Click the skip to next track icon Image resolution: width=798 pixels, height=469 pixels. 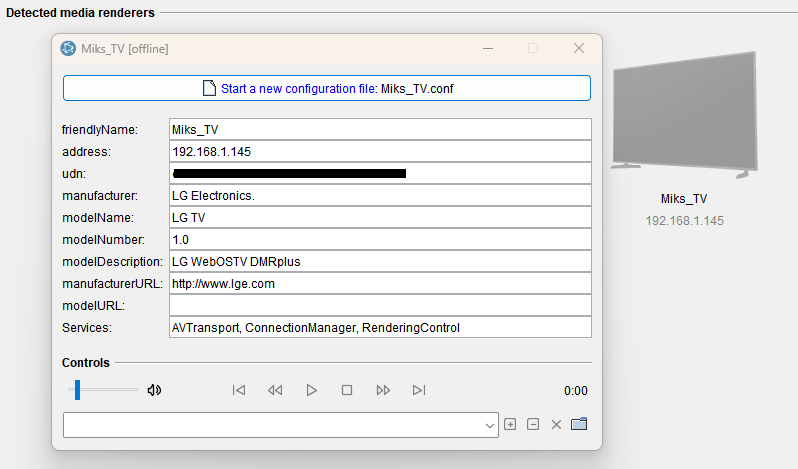click(x=419, y=390)
